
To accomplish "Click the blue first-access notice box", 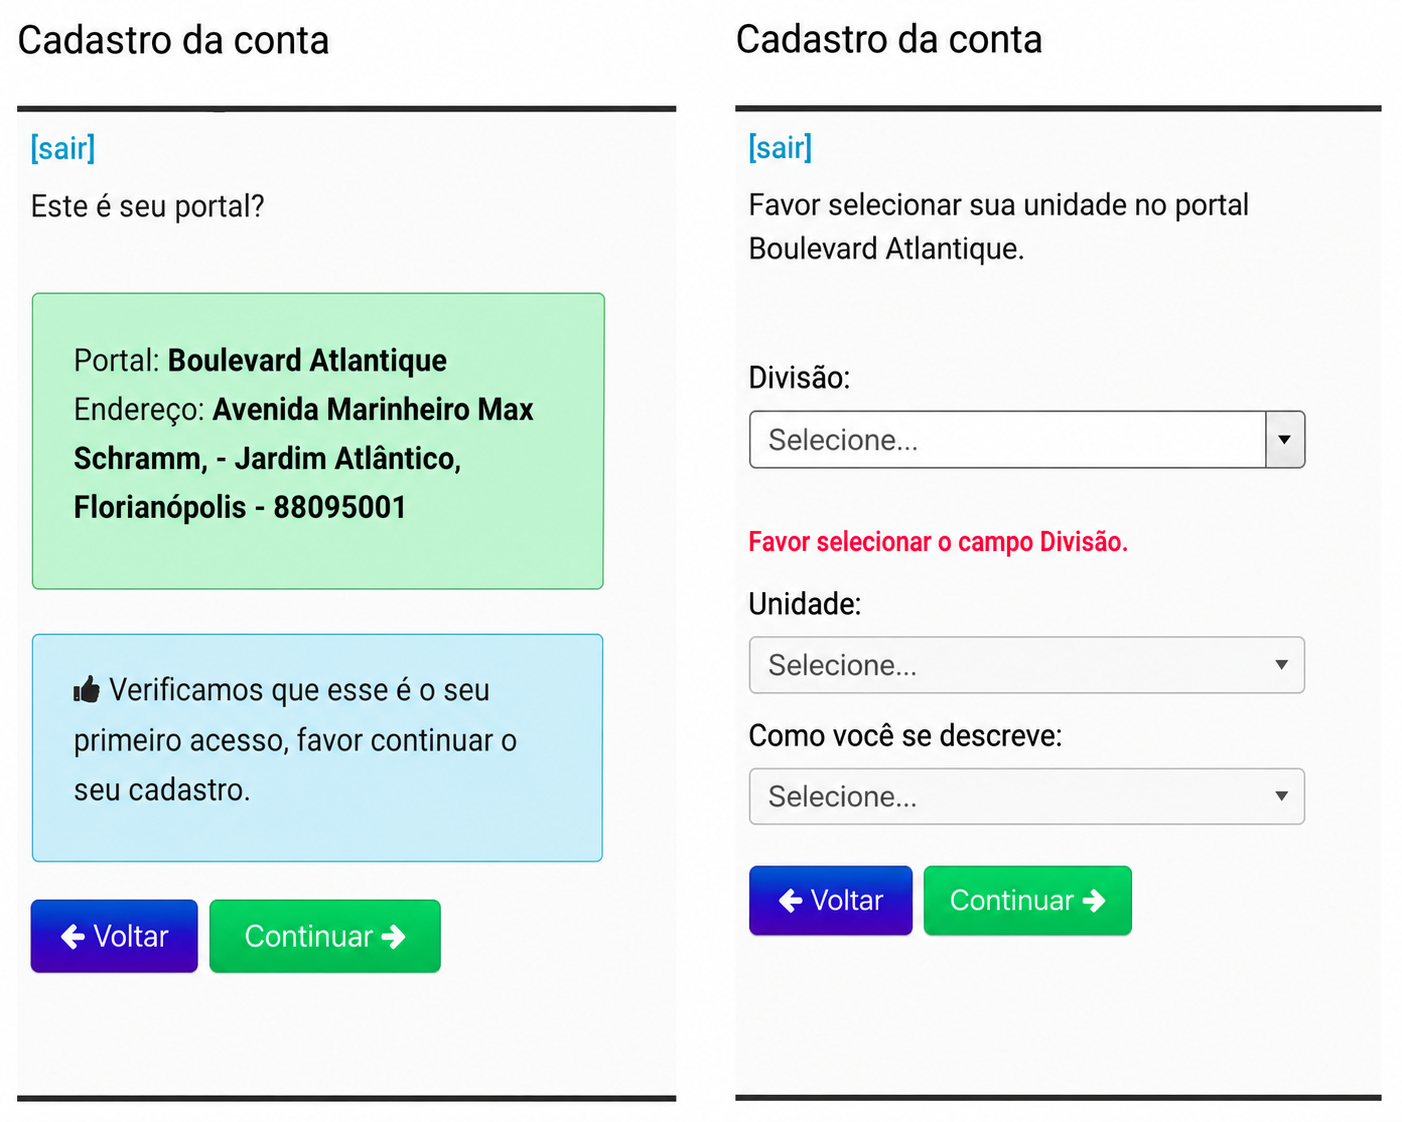I will click(x=318, y=748).
